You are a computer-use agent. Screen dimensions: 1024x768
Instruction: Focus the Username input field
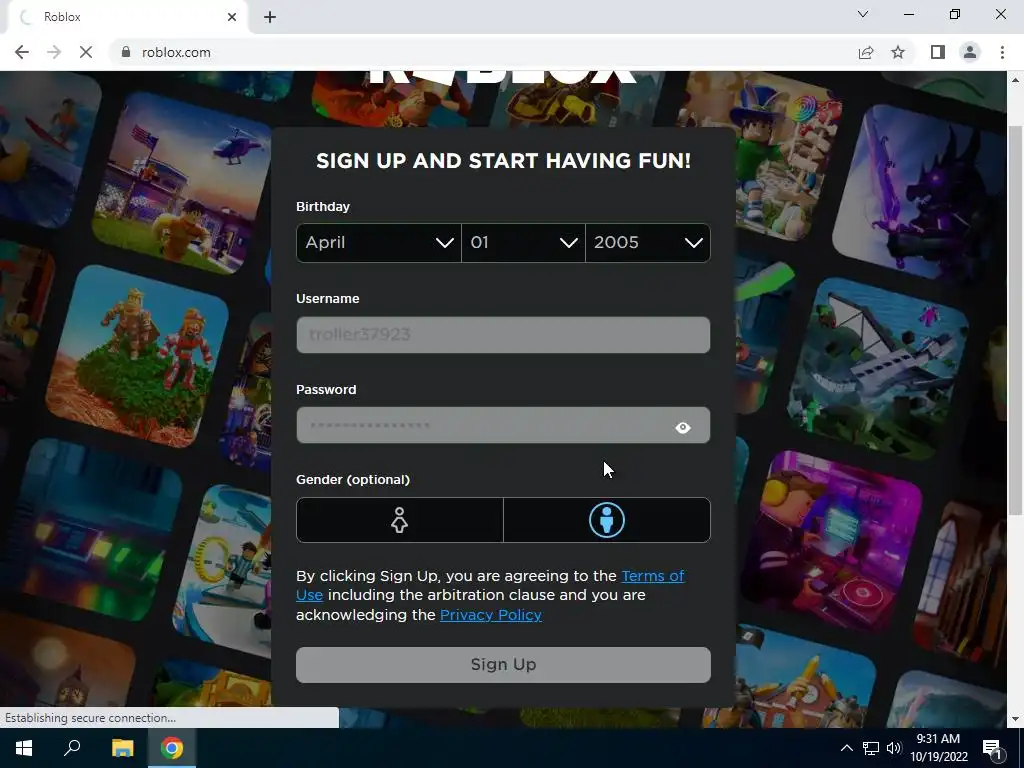click(503, 335)
